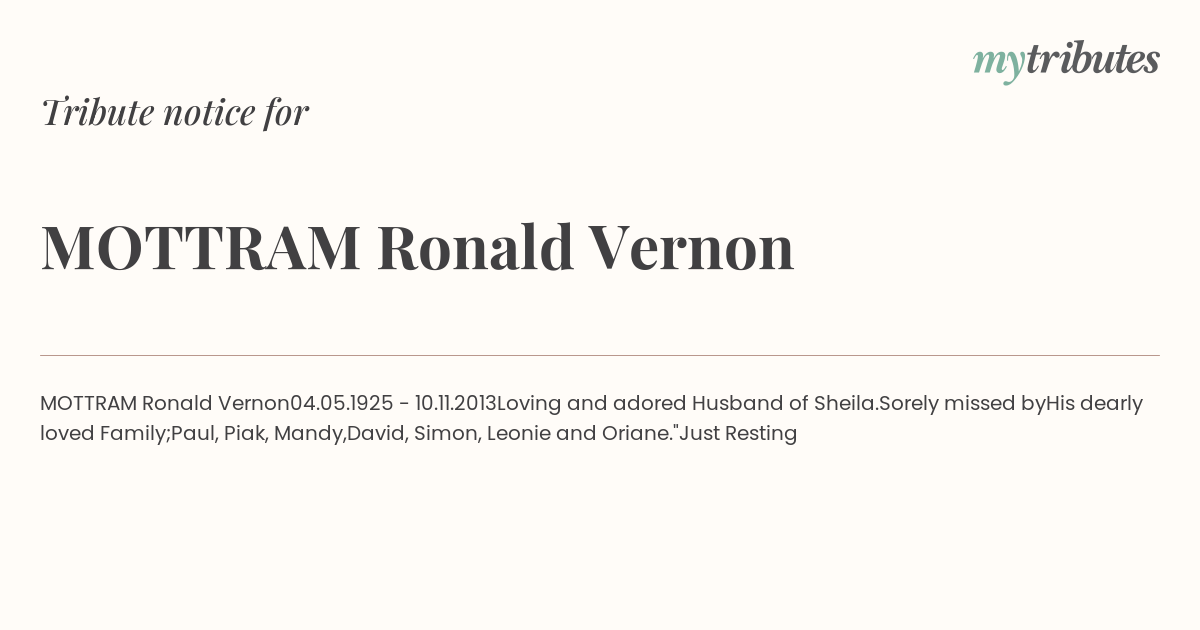Image resolution: width=1200 pixels, height=630 pixels.
Task: Click the word "MOTTRAM" in the large title
Action: click(x=200, y=247)
